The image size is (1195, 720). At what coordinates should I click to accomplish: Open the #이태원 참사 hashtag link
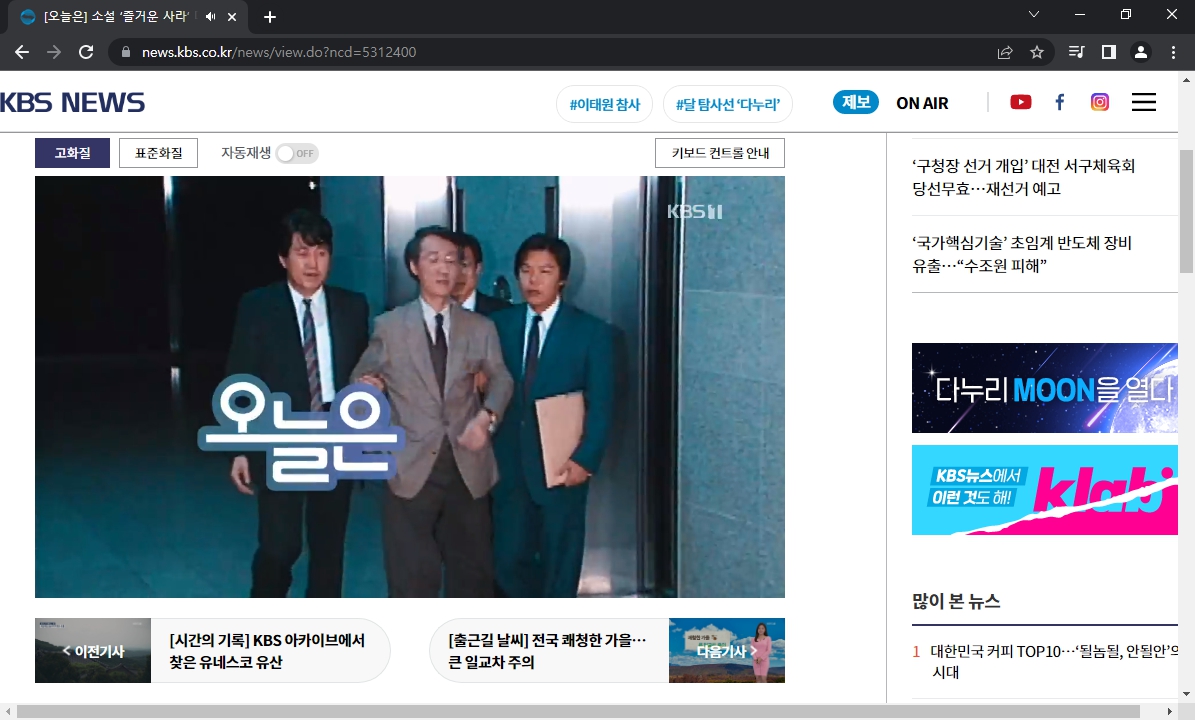click(x=605, y=104)
